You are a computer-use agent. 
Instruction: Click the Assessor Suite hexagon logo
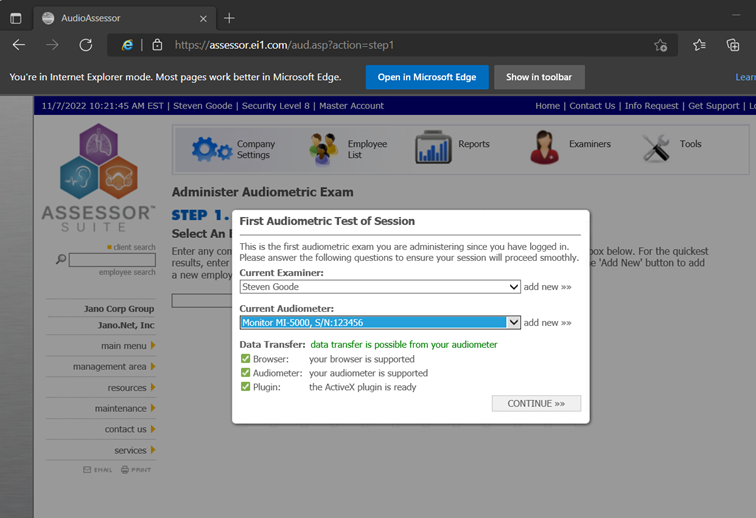click(99, 162)
